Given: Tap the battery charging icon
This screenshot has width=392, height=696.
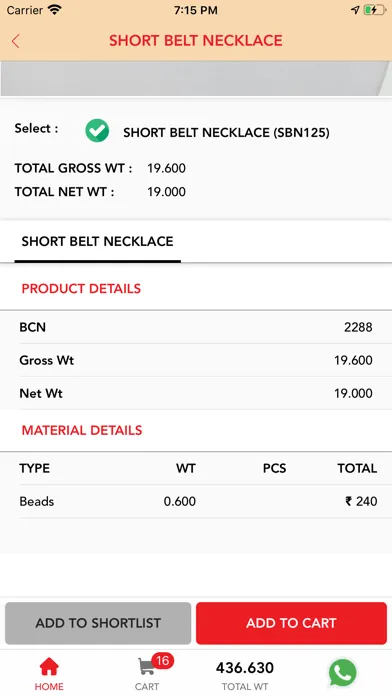Looking at the screenshot, I should point(374,10).
